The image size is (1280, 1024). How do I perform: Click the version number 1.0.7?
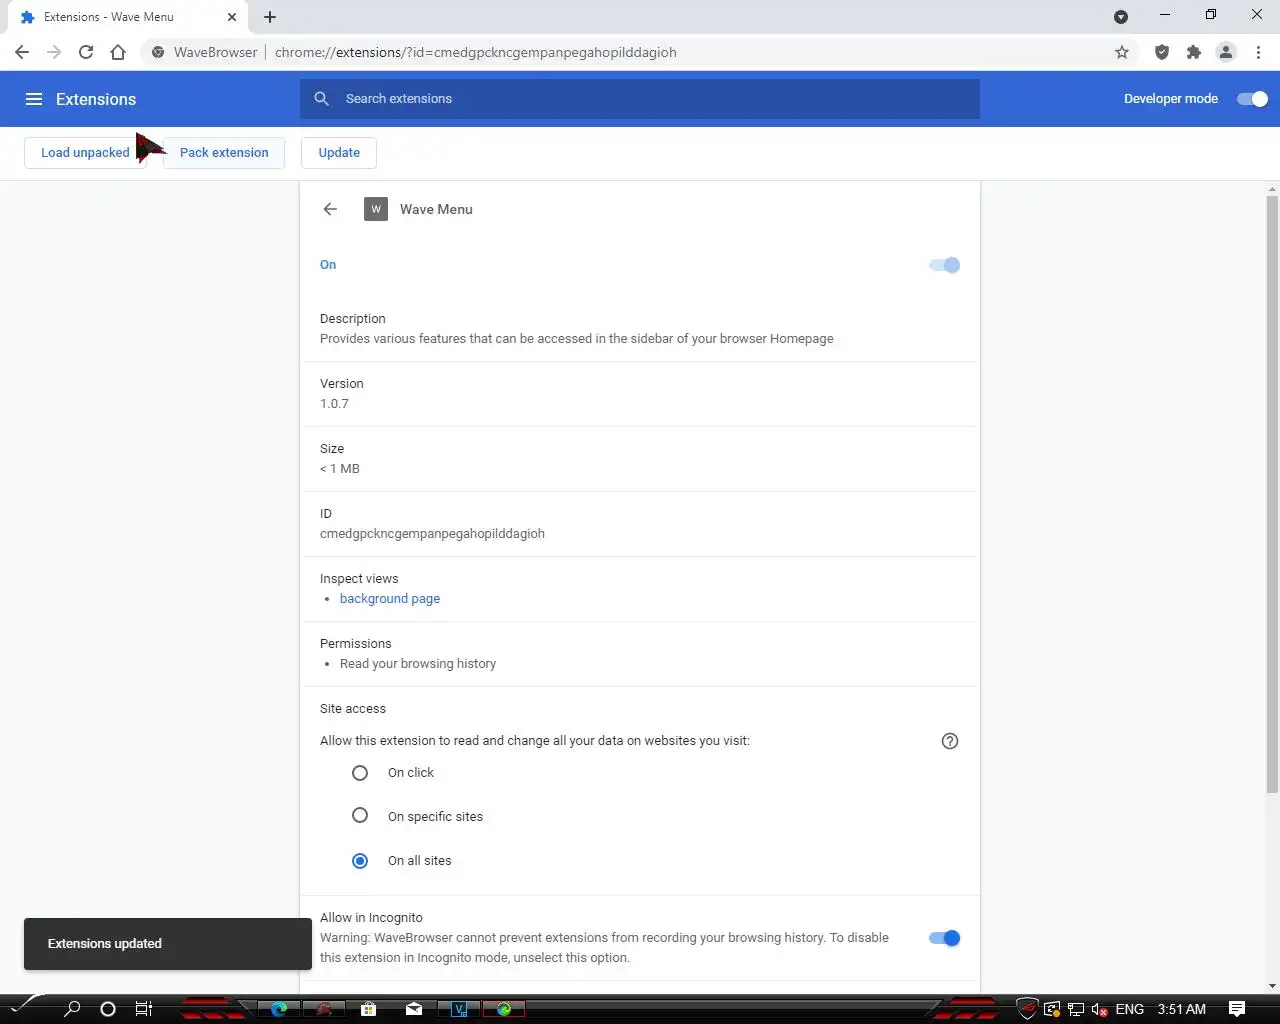coord(334,404)
